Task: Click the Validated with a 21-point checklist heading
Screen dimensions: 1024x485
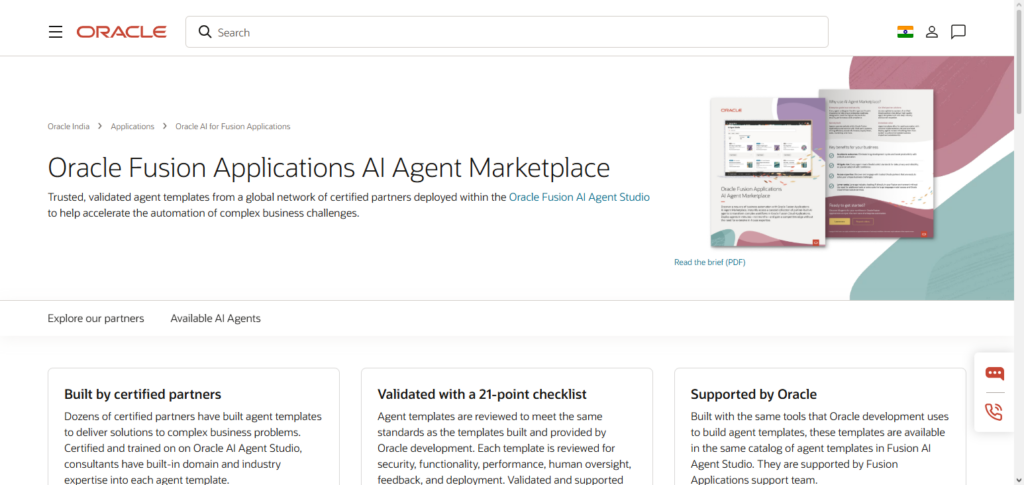Action: [482, 394]
